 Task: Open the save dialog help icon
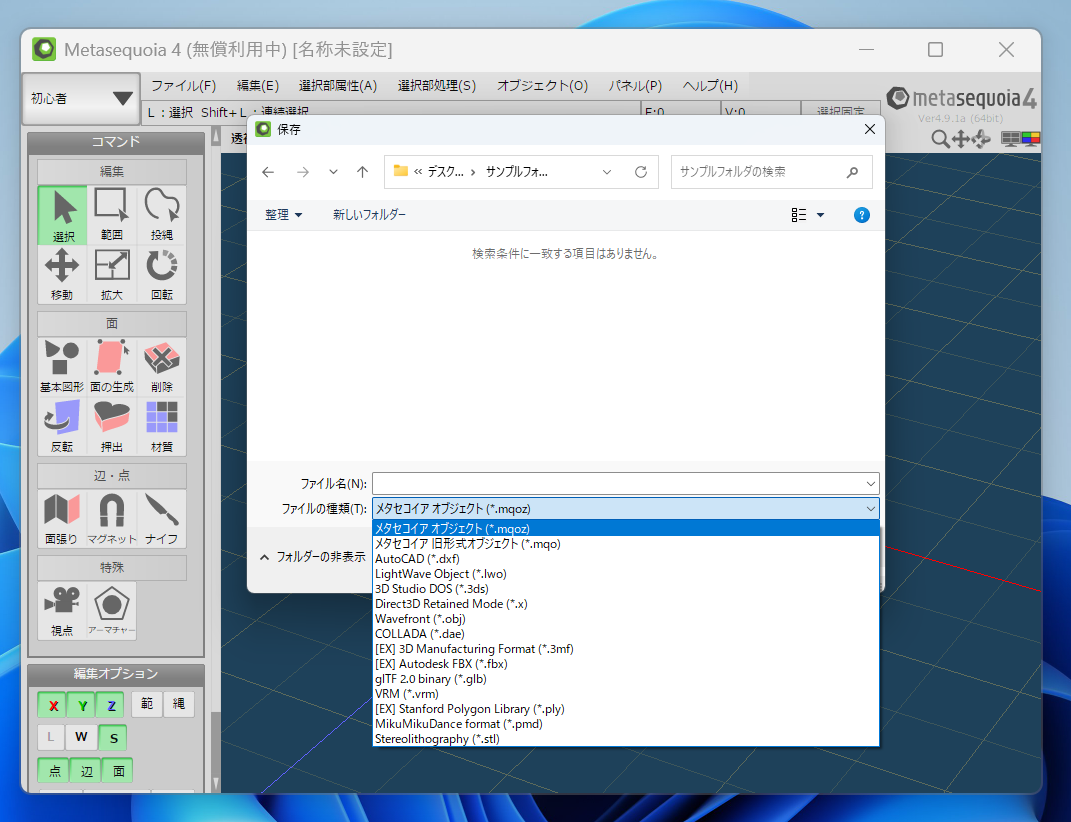click(x=862, y=215)
